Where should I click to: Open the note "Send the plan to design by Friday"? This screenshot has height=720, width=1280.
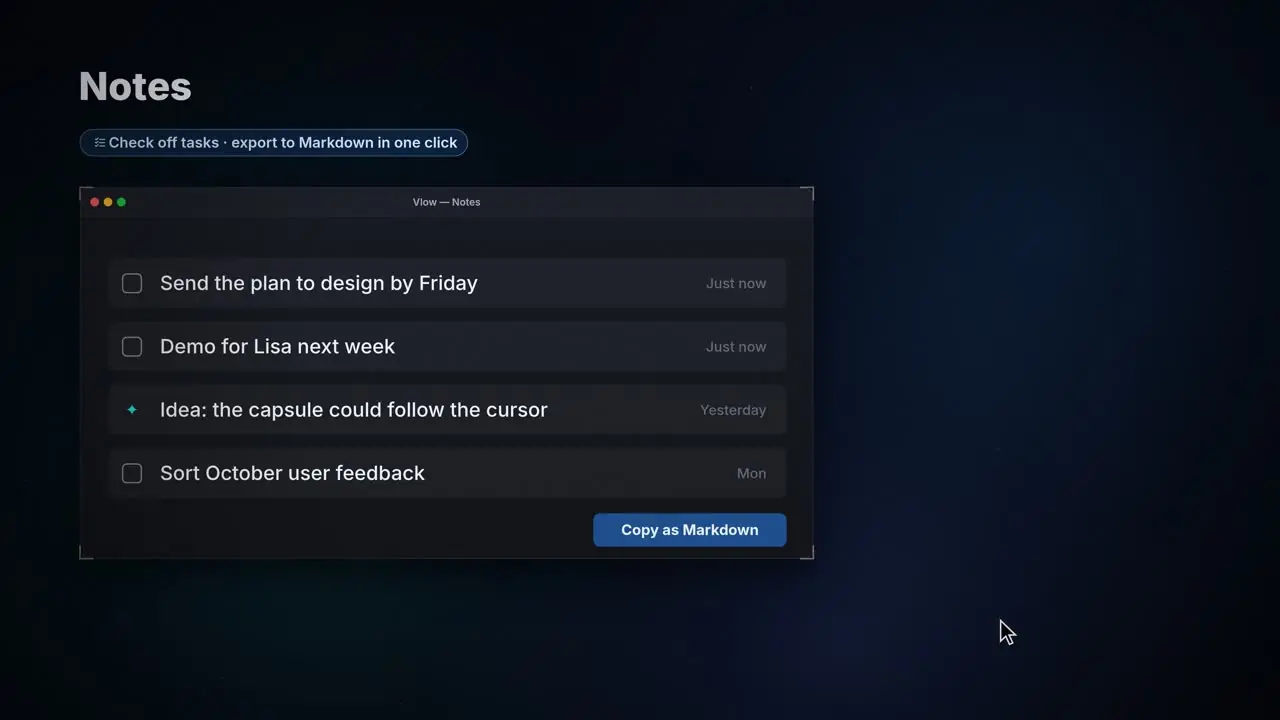(319, 283)
